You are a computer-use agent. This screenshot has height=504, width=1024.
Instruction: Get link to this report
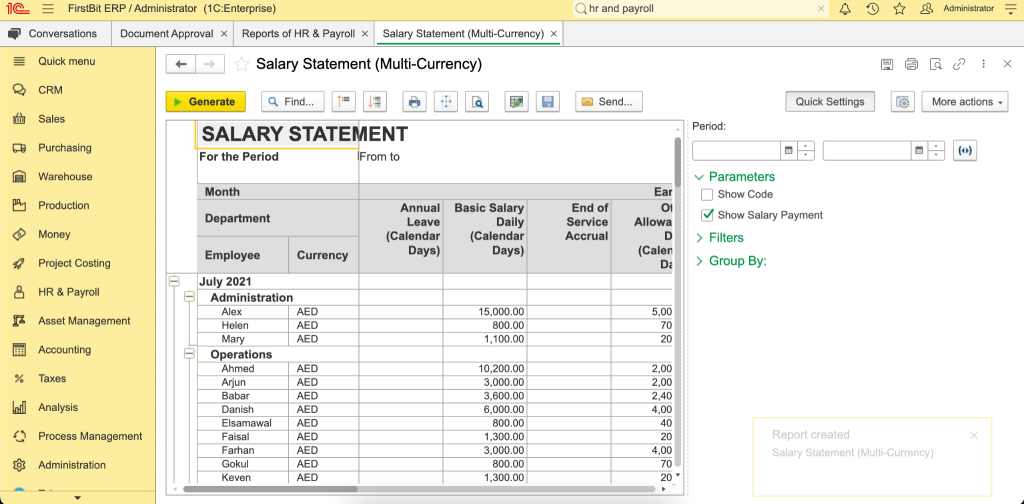[x=959, y=64]
